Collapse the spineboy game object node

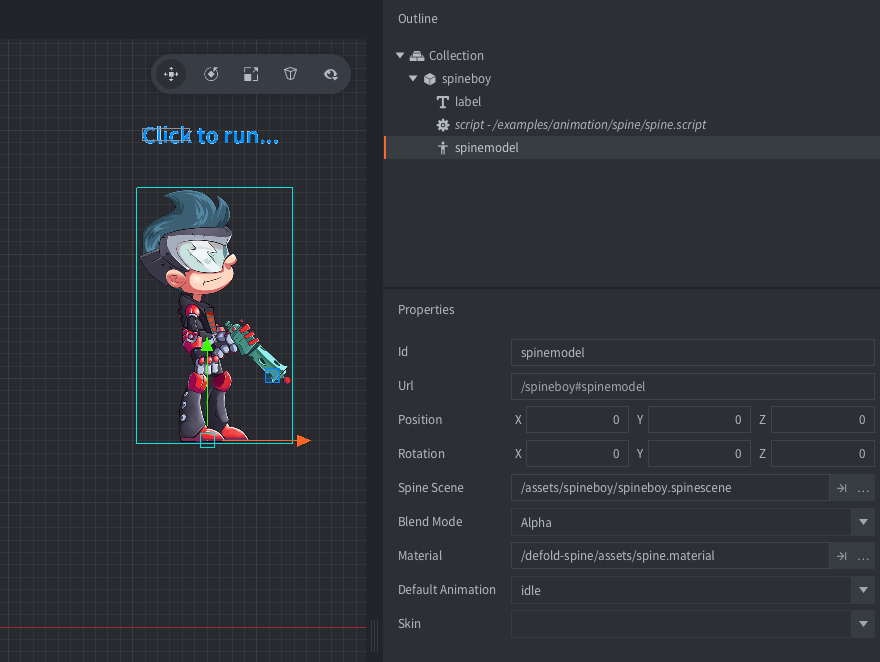click(414, 79)
